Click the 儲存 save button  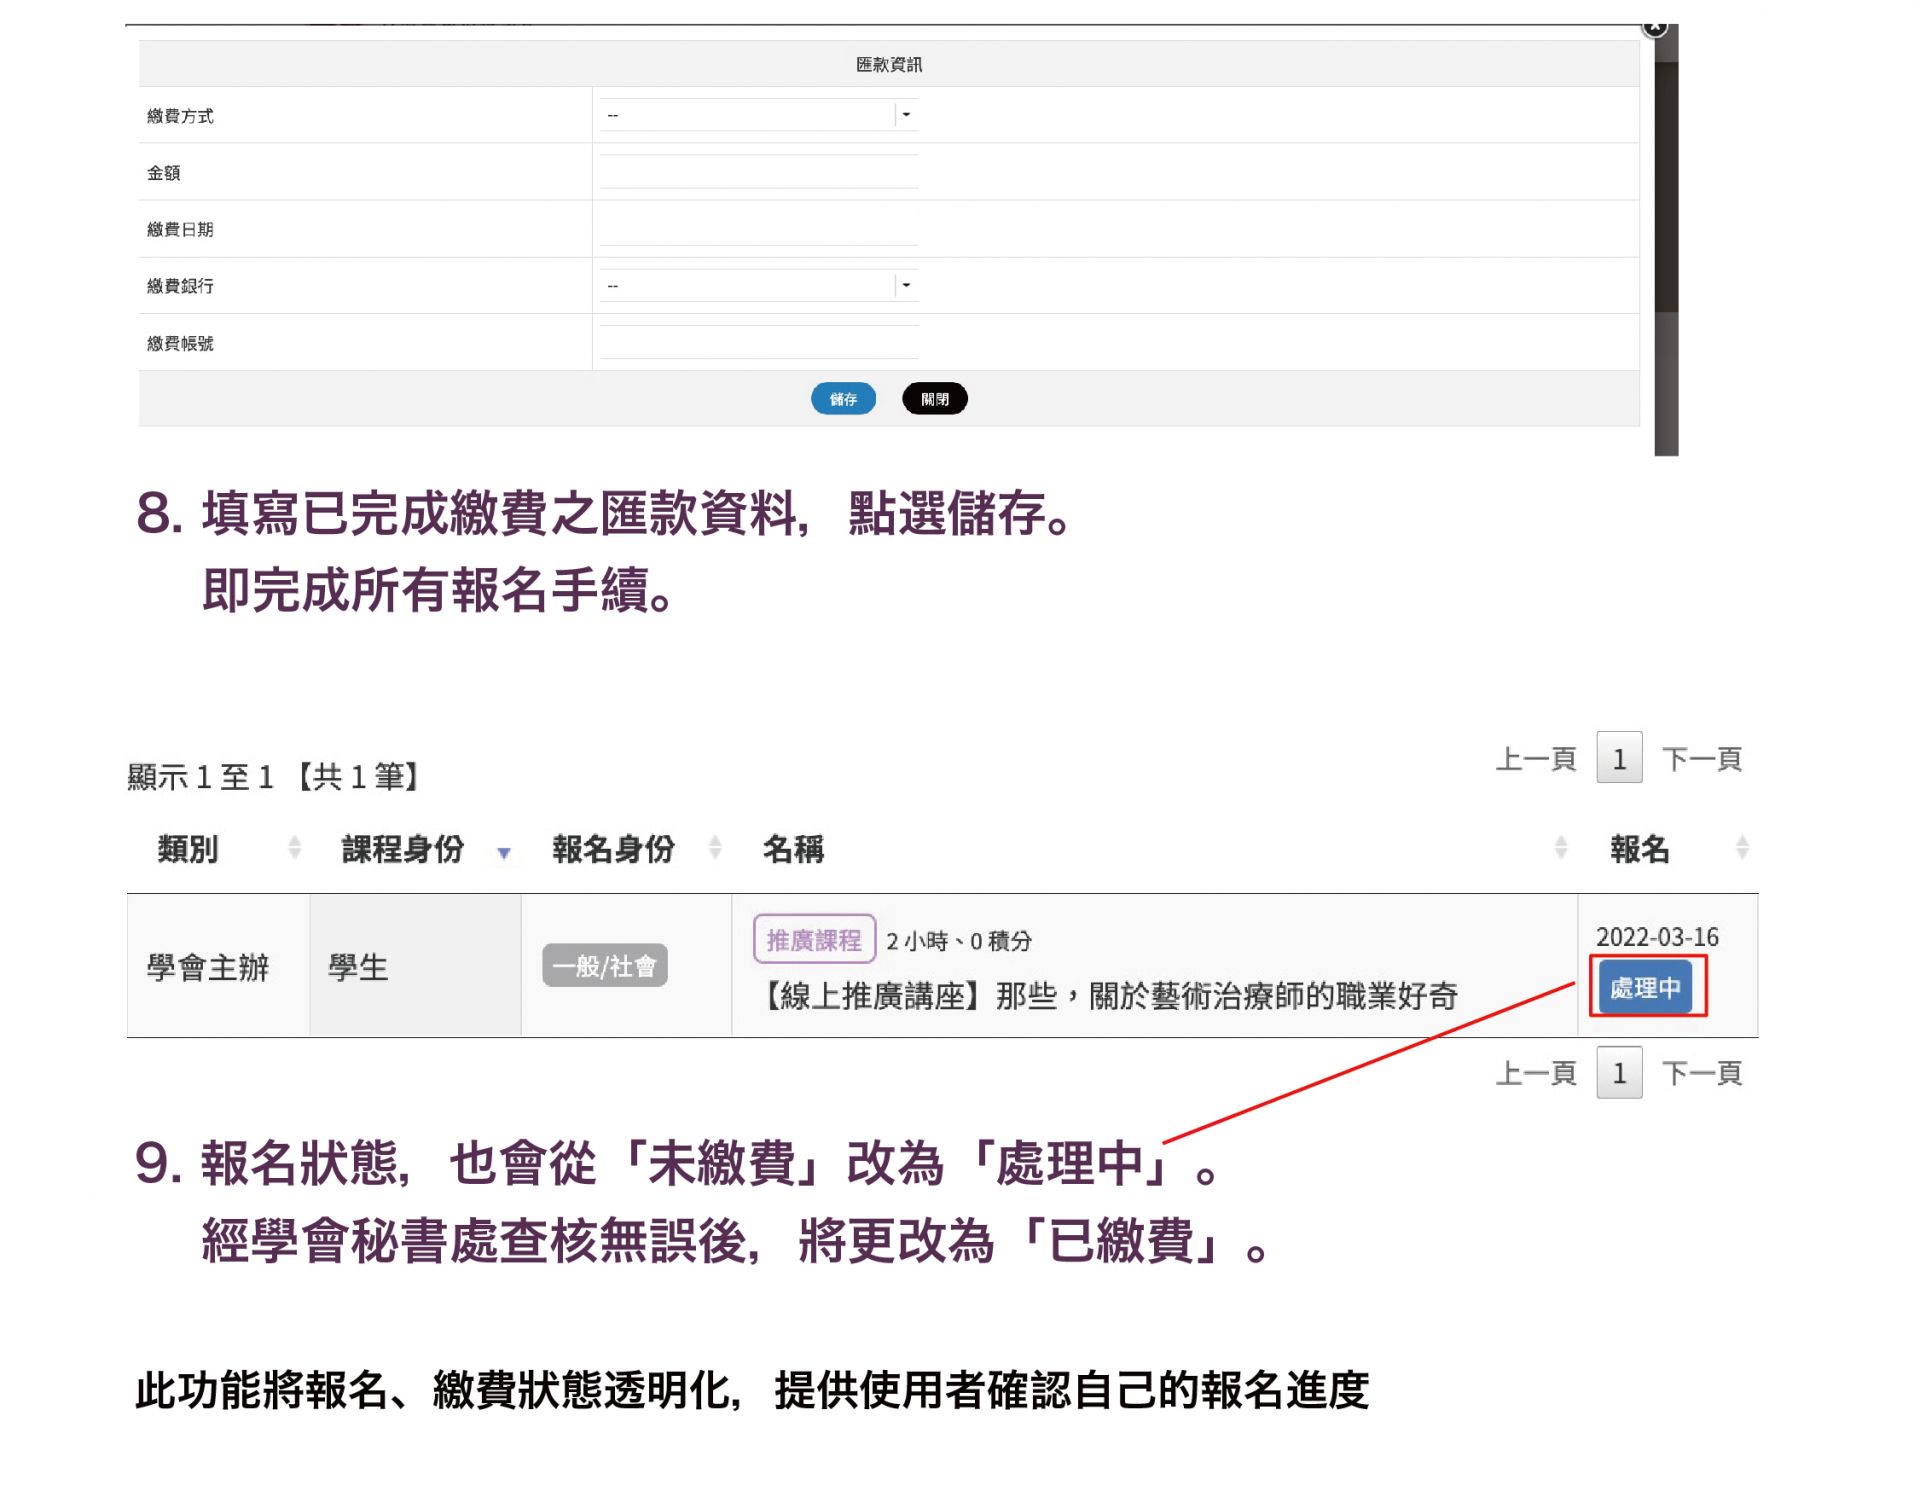point(843,399)
